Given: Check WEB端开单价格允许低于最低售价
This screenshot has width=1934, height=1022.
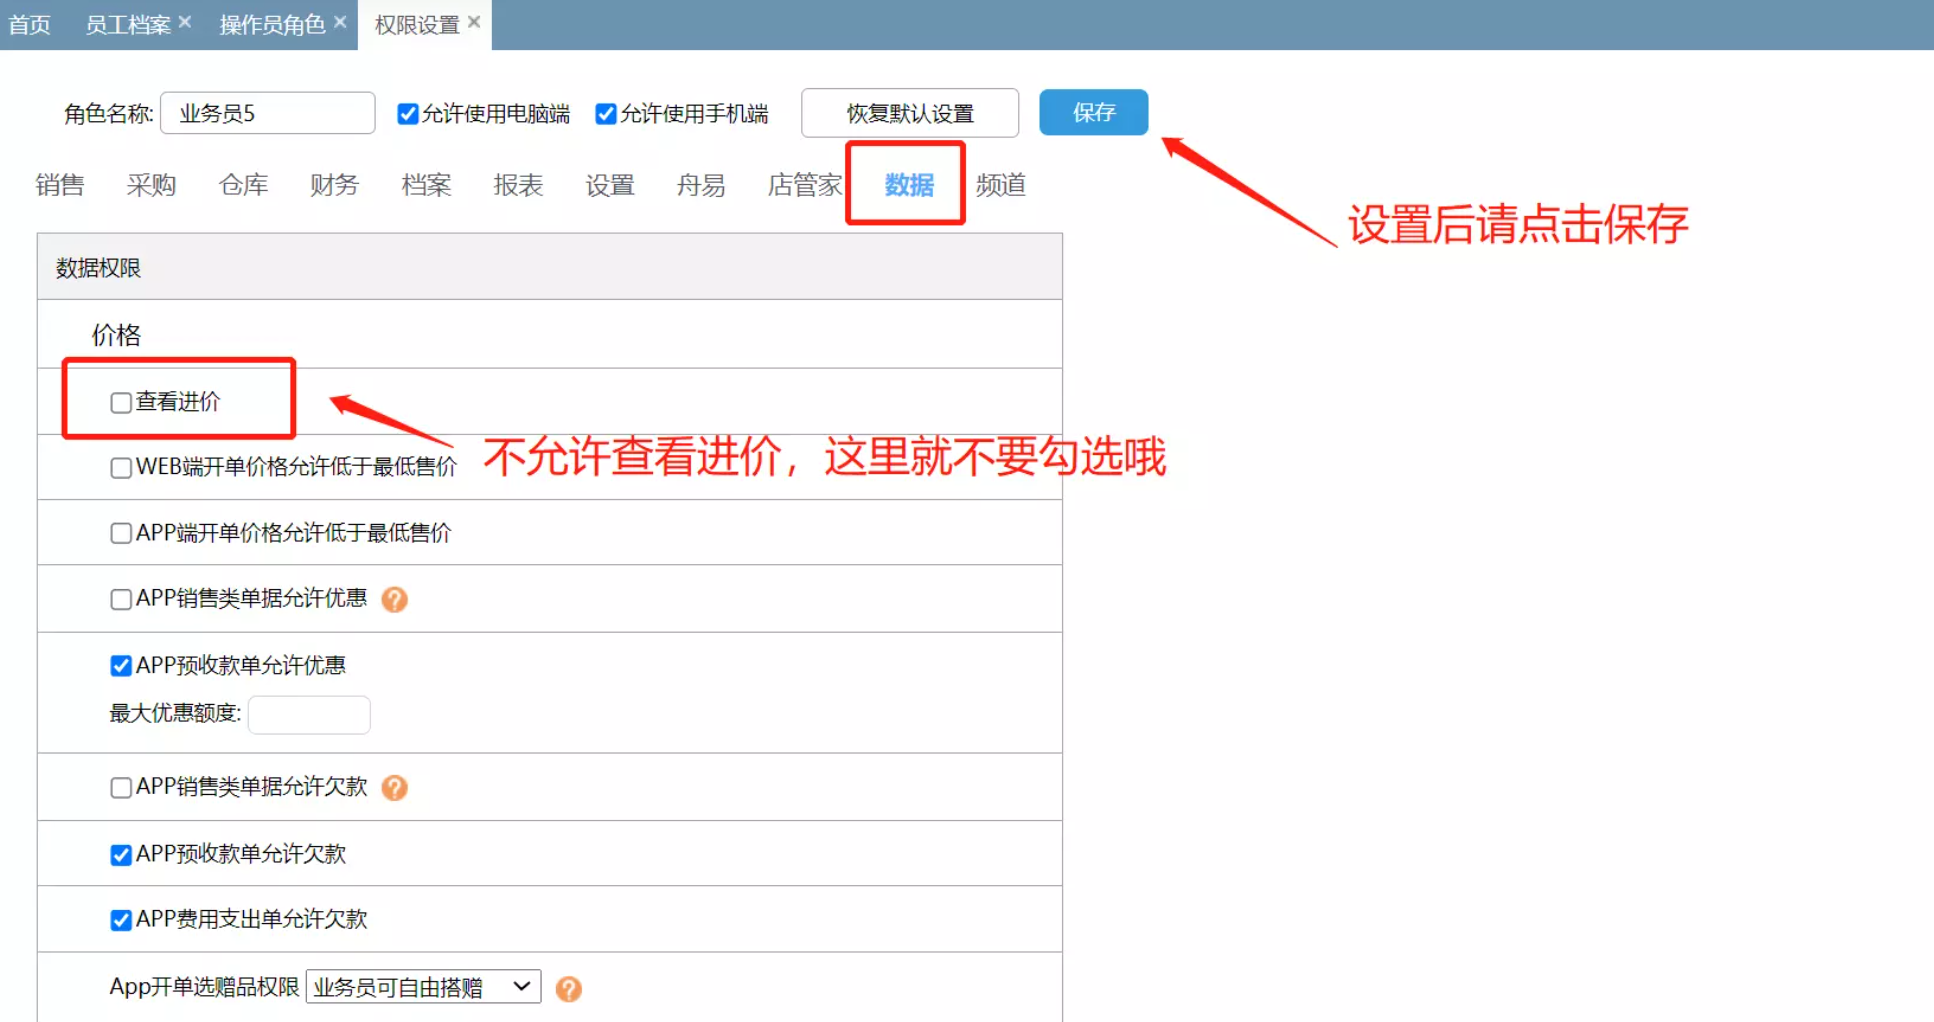Looking at the screenshot, I should click(121, 468).
